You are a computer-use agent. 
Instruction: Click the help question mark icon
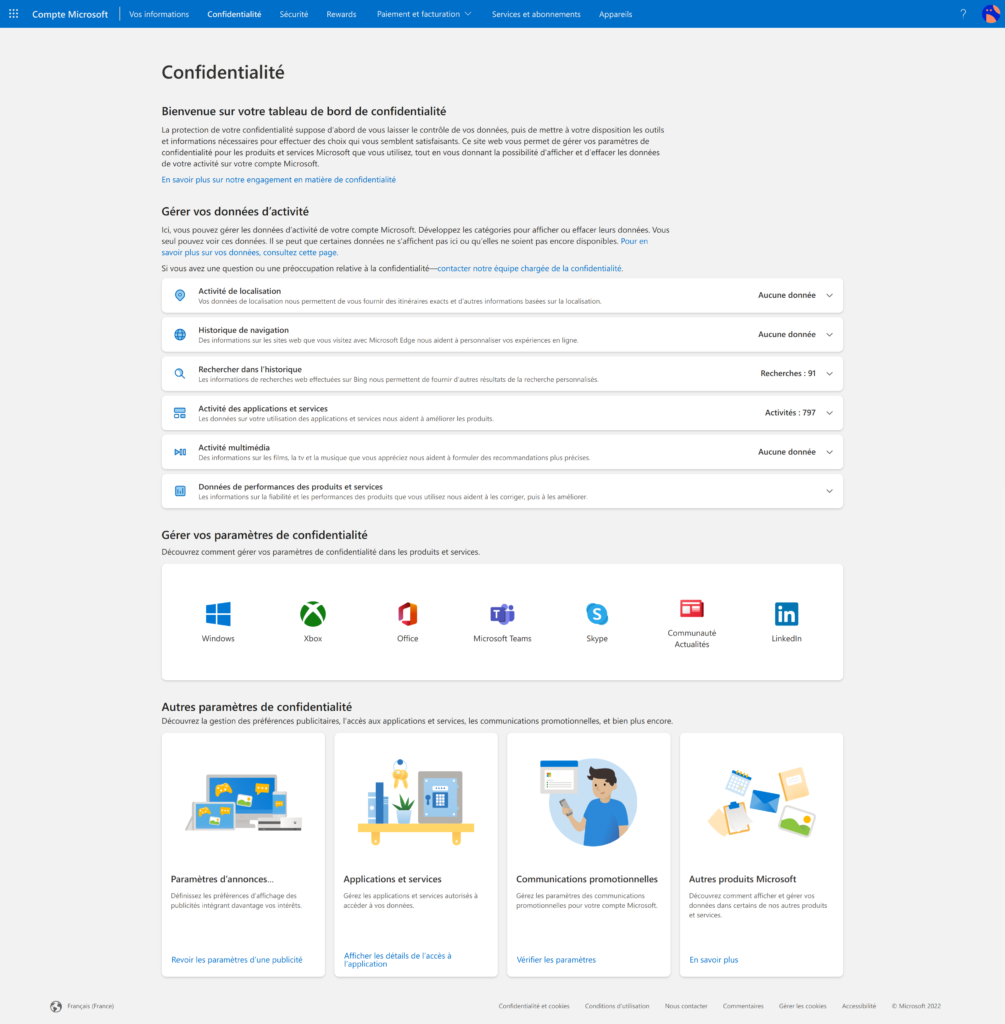(x=963, y=14)
